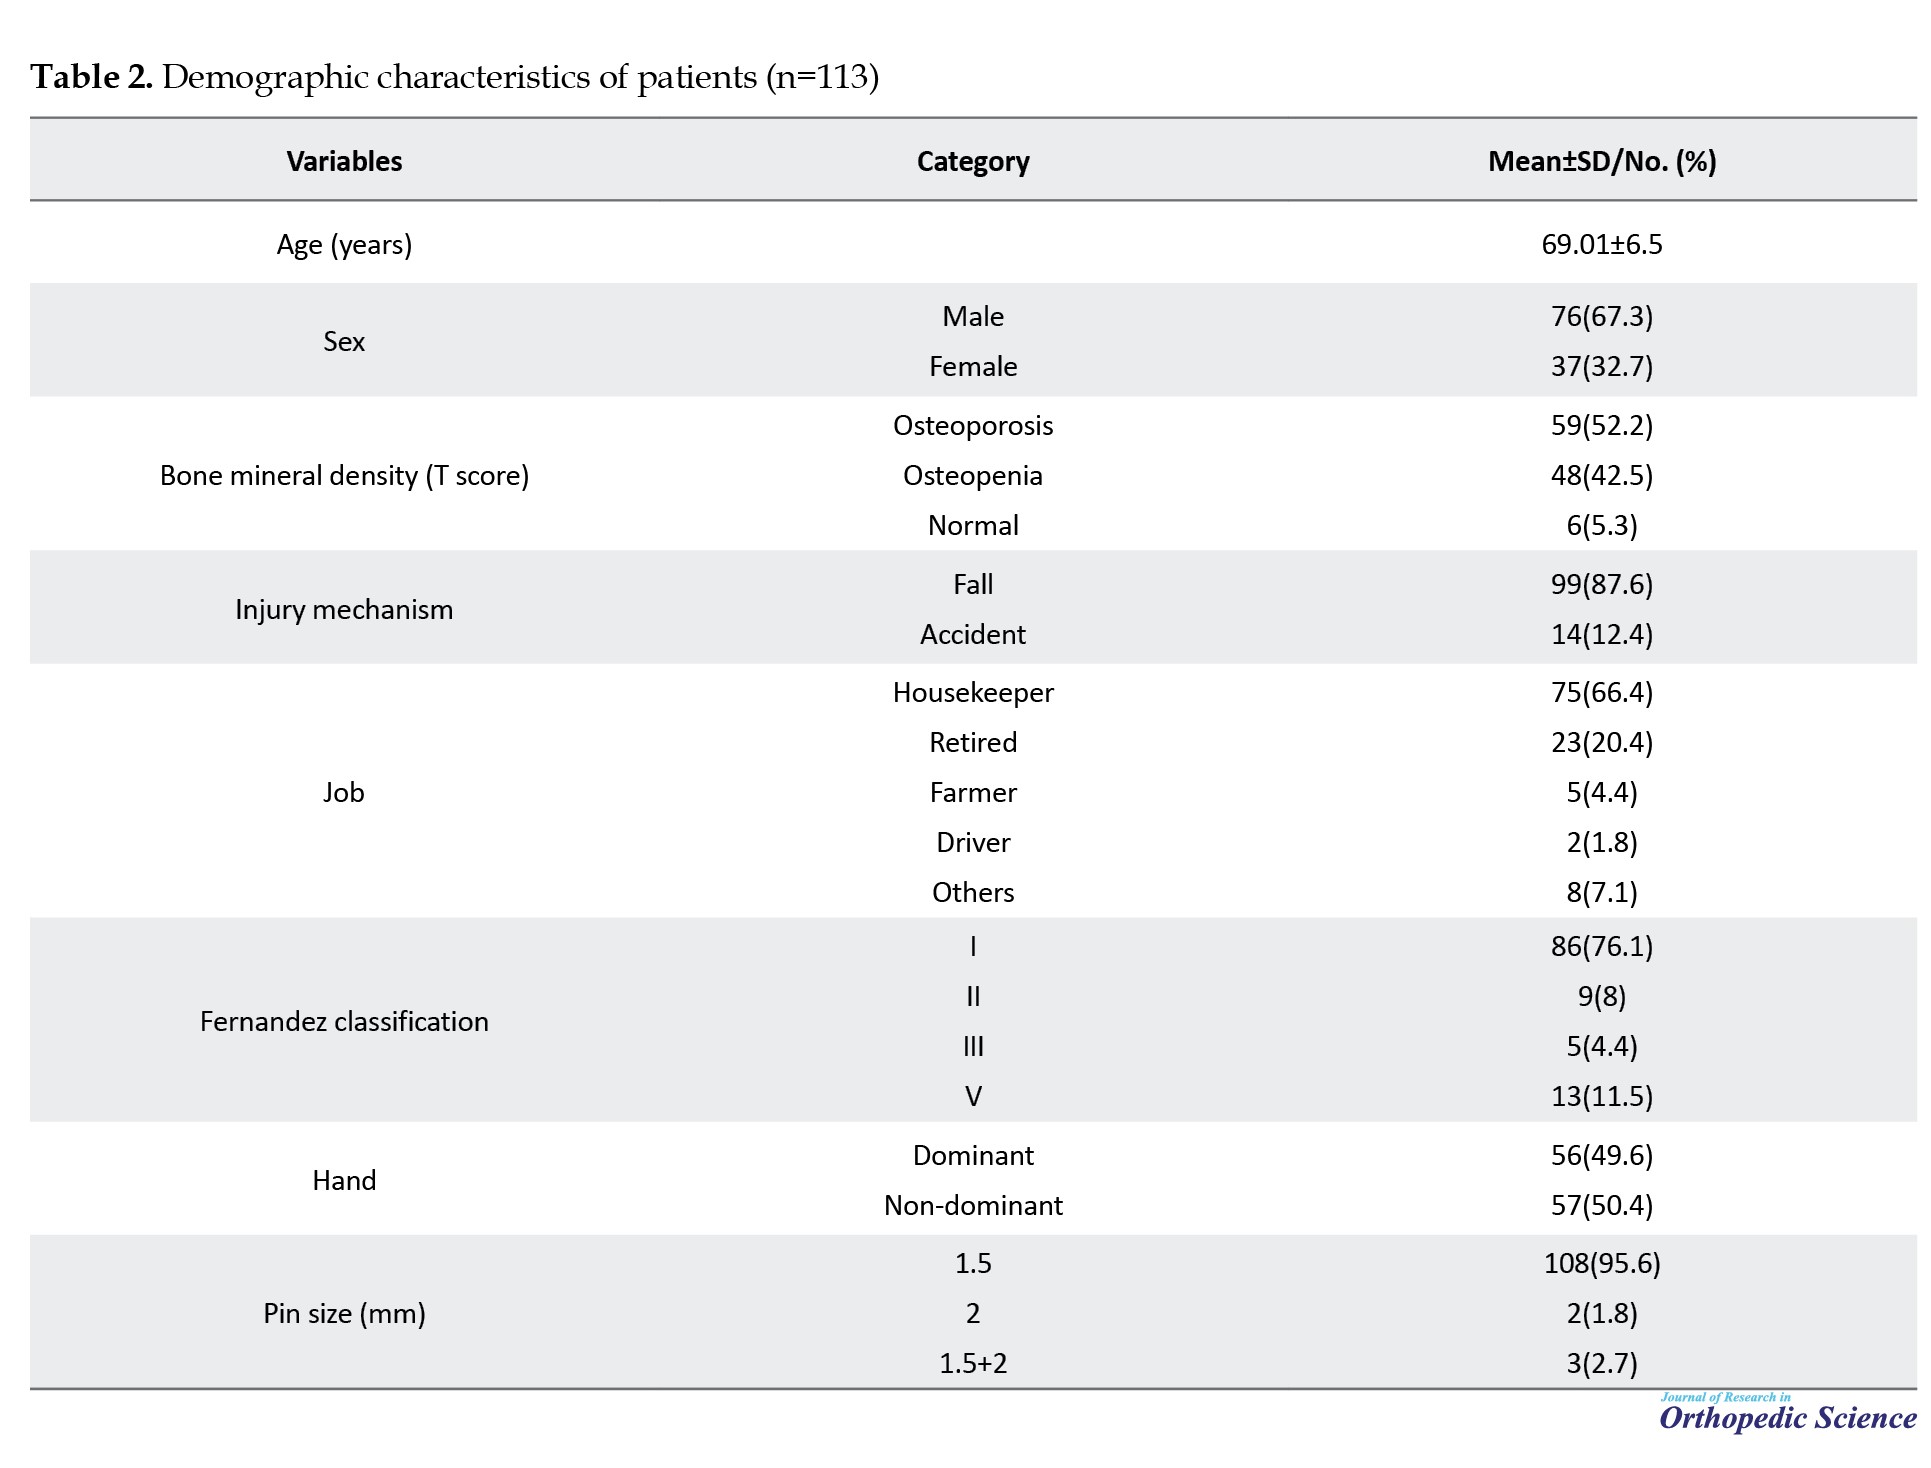Select the 108(95.6) pin size value
The image size is (1931, 1468).
click(1602, 1264)
